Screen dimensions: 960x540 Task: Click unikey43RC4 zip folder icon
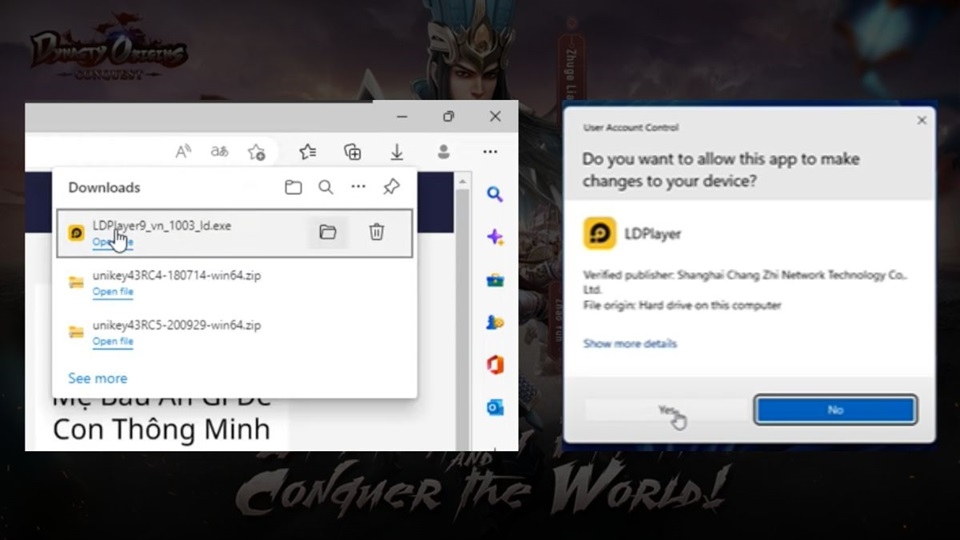click(77, 282)
